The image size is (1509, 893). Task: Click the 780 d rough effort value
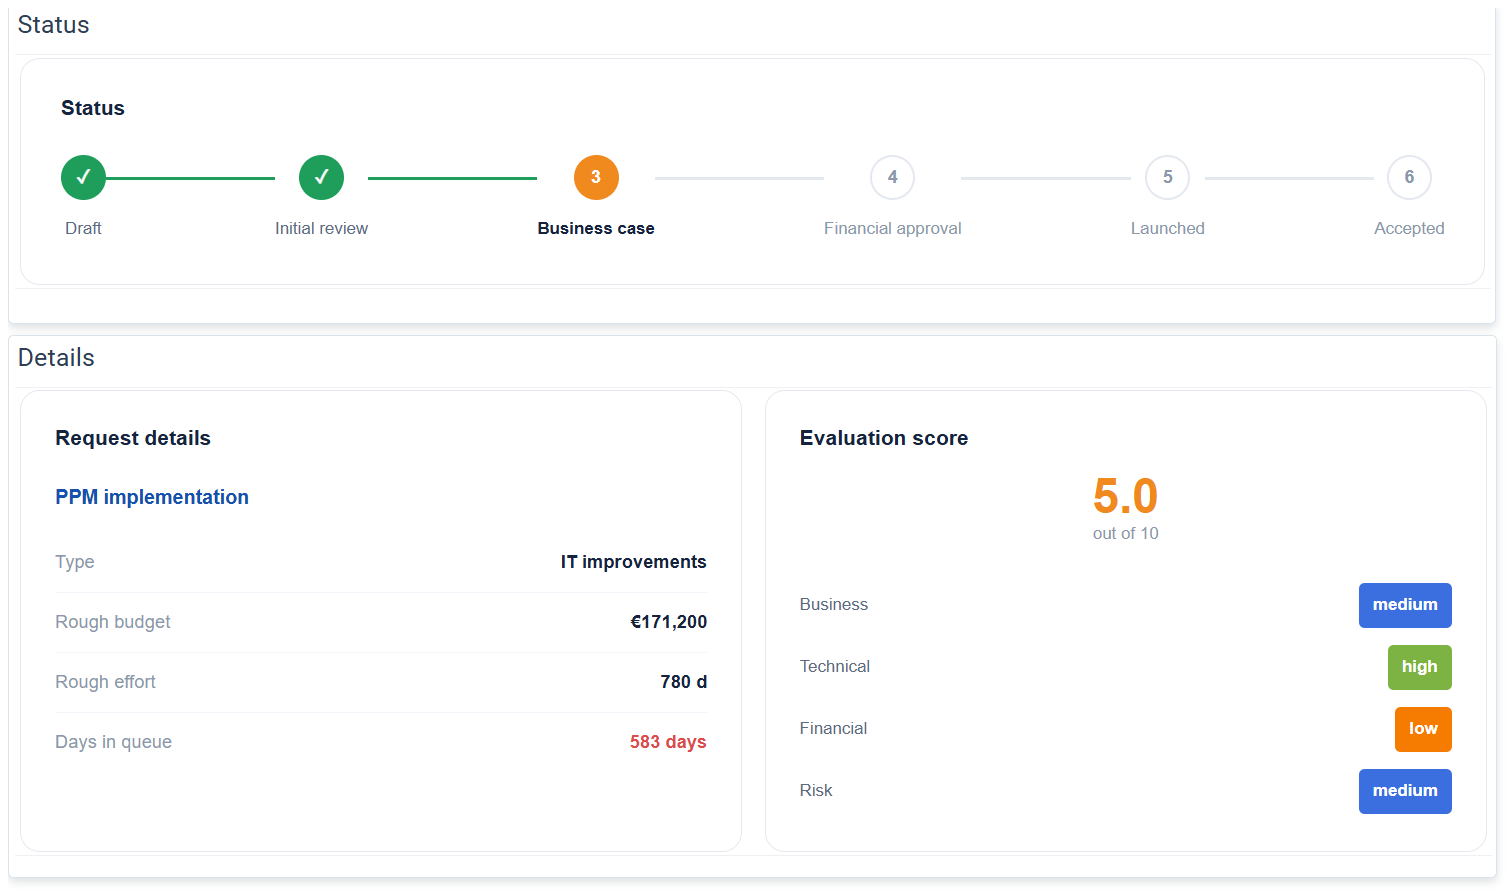tap(683, 682)
